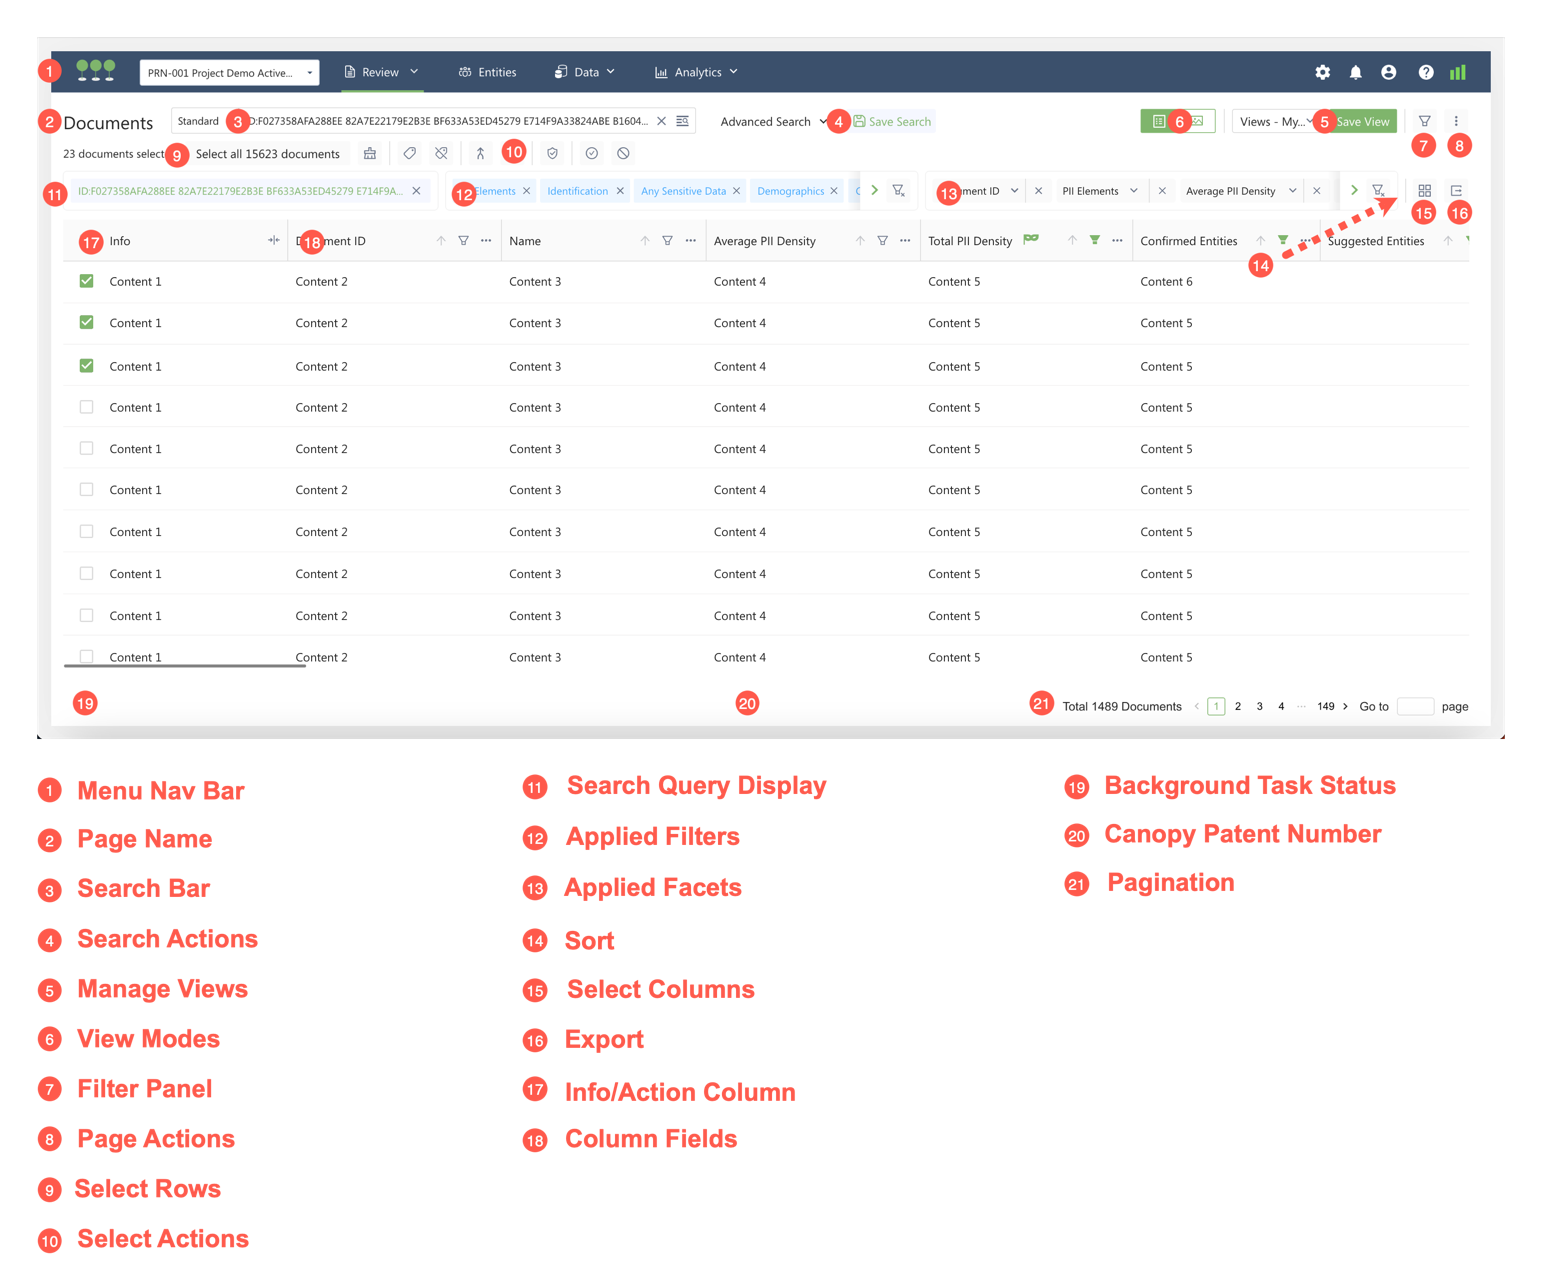Open the project selector dropdown

(229, 73)
